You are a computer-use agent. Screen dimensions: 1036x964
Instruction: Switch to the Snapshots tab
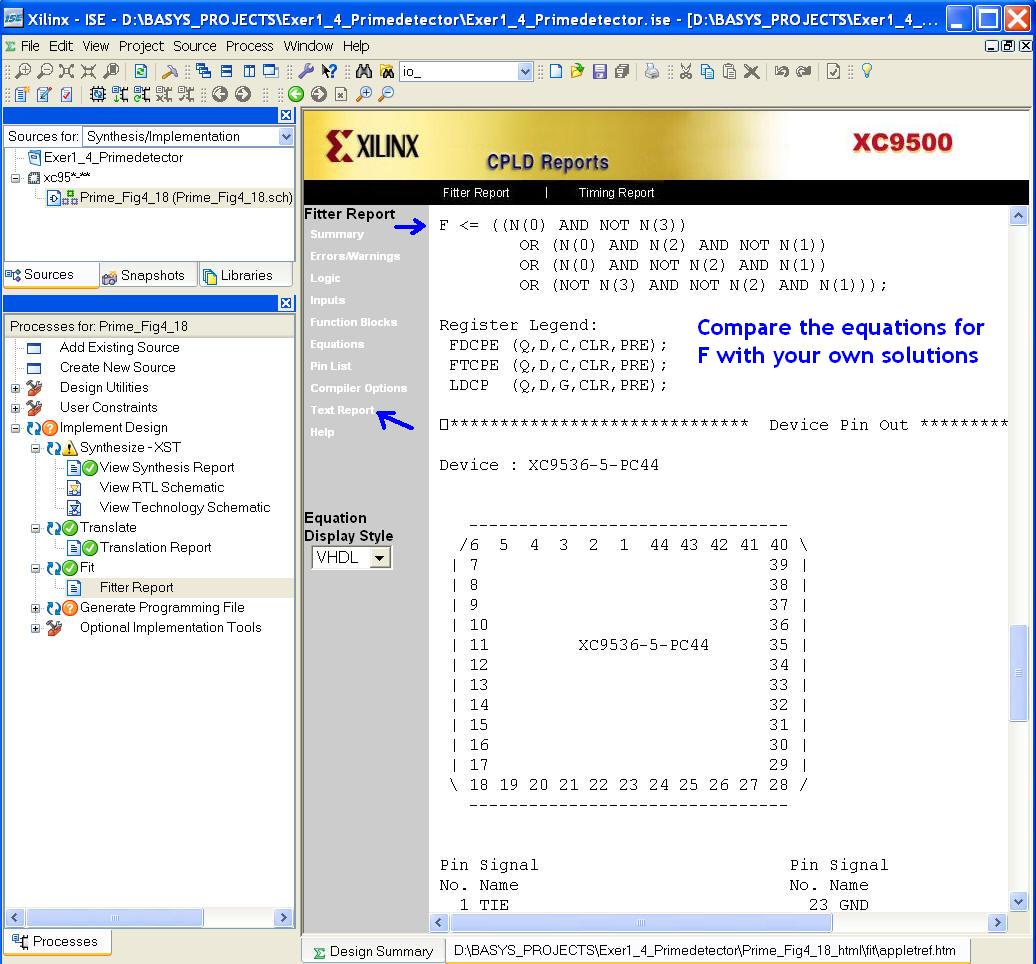(x=149, y=276)
